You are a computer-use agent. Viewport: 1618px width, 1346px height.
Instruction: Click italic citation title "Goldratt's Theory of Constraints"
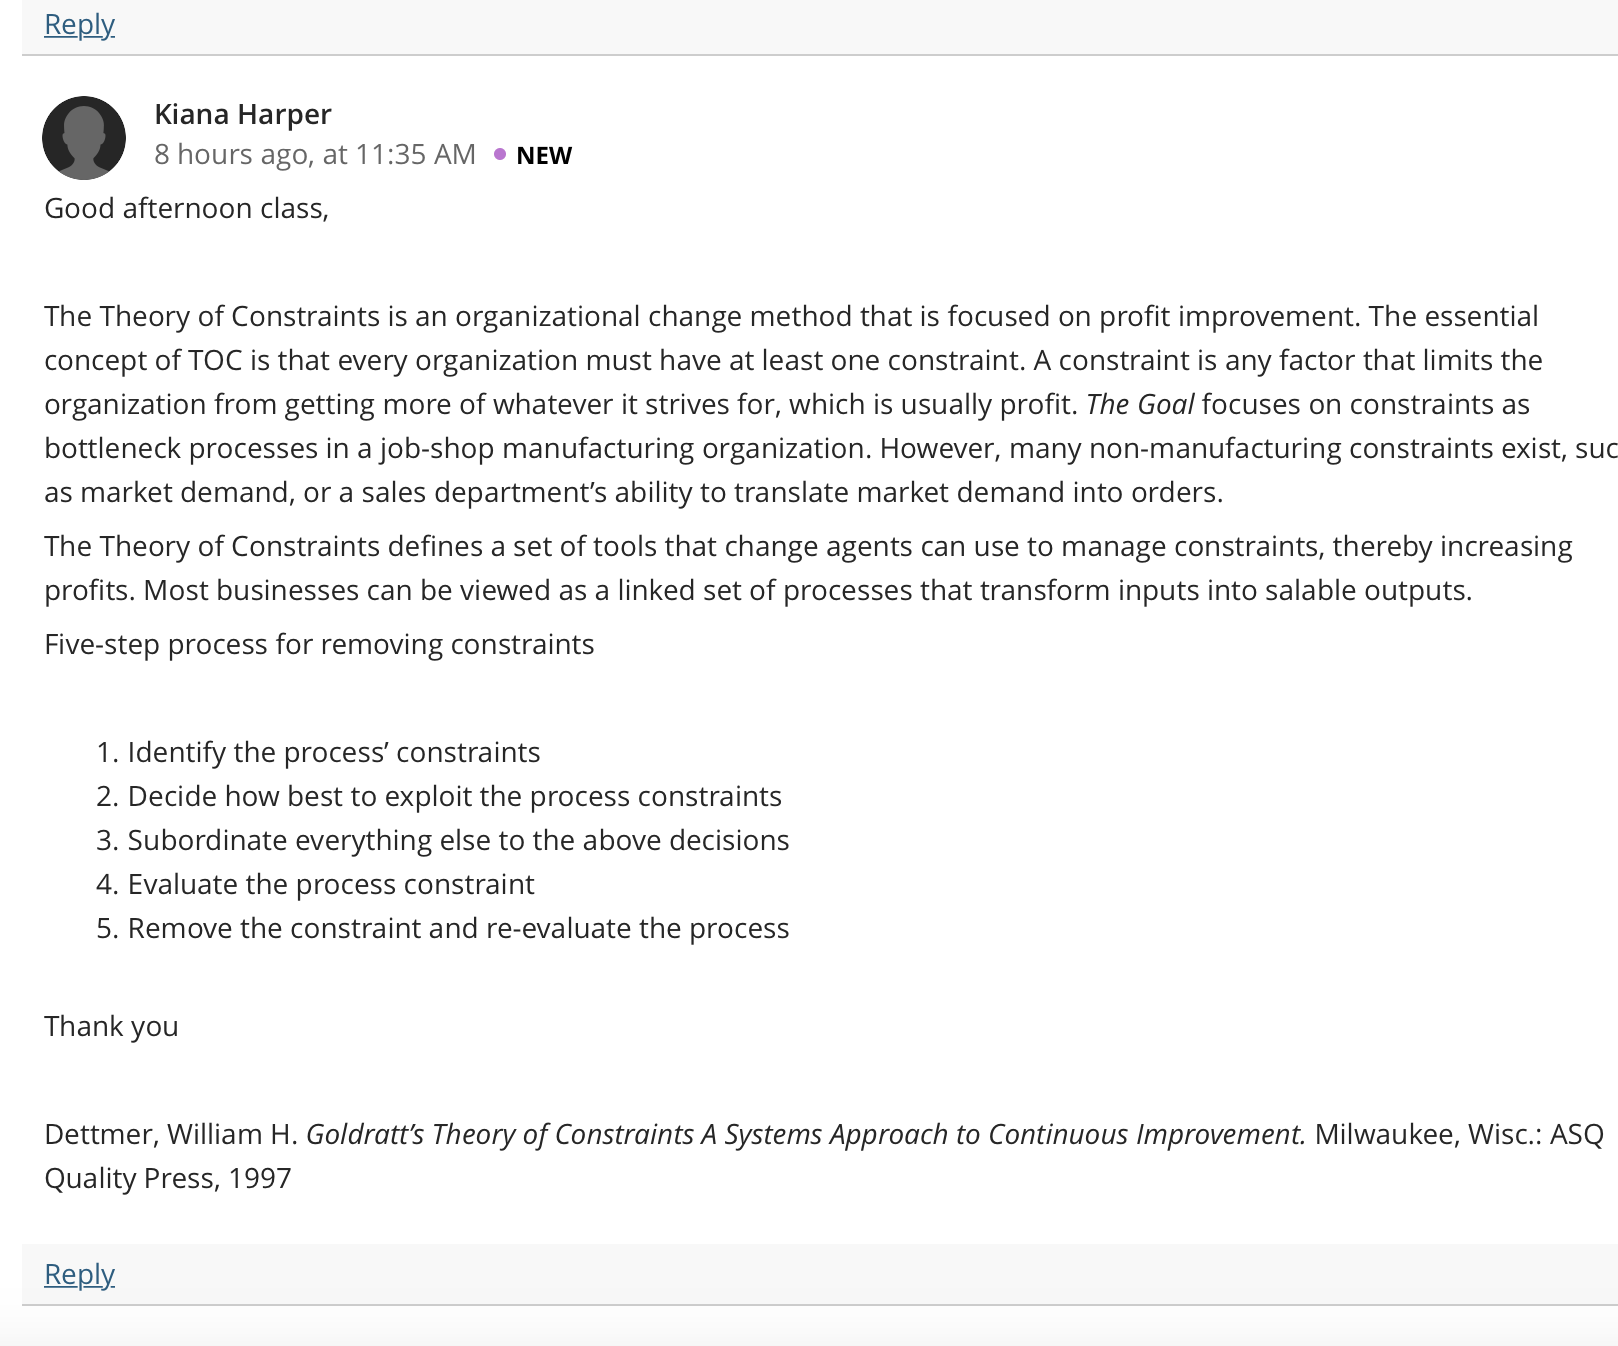pos(500,1134)
